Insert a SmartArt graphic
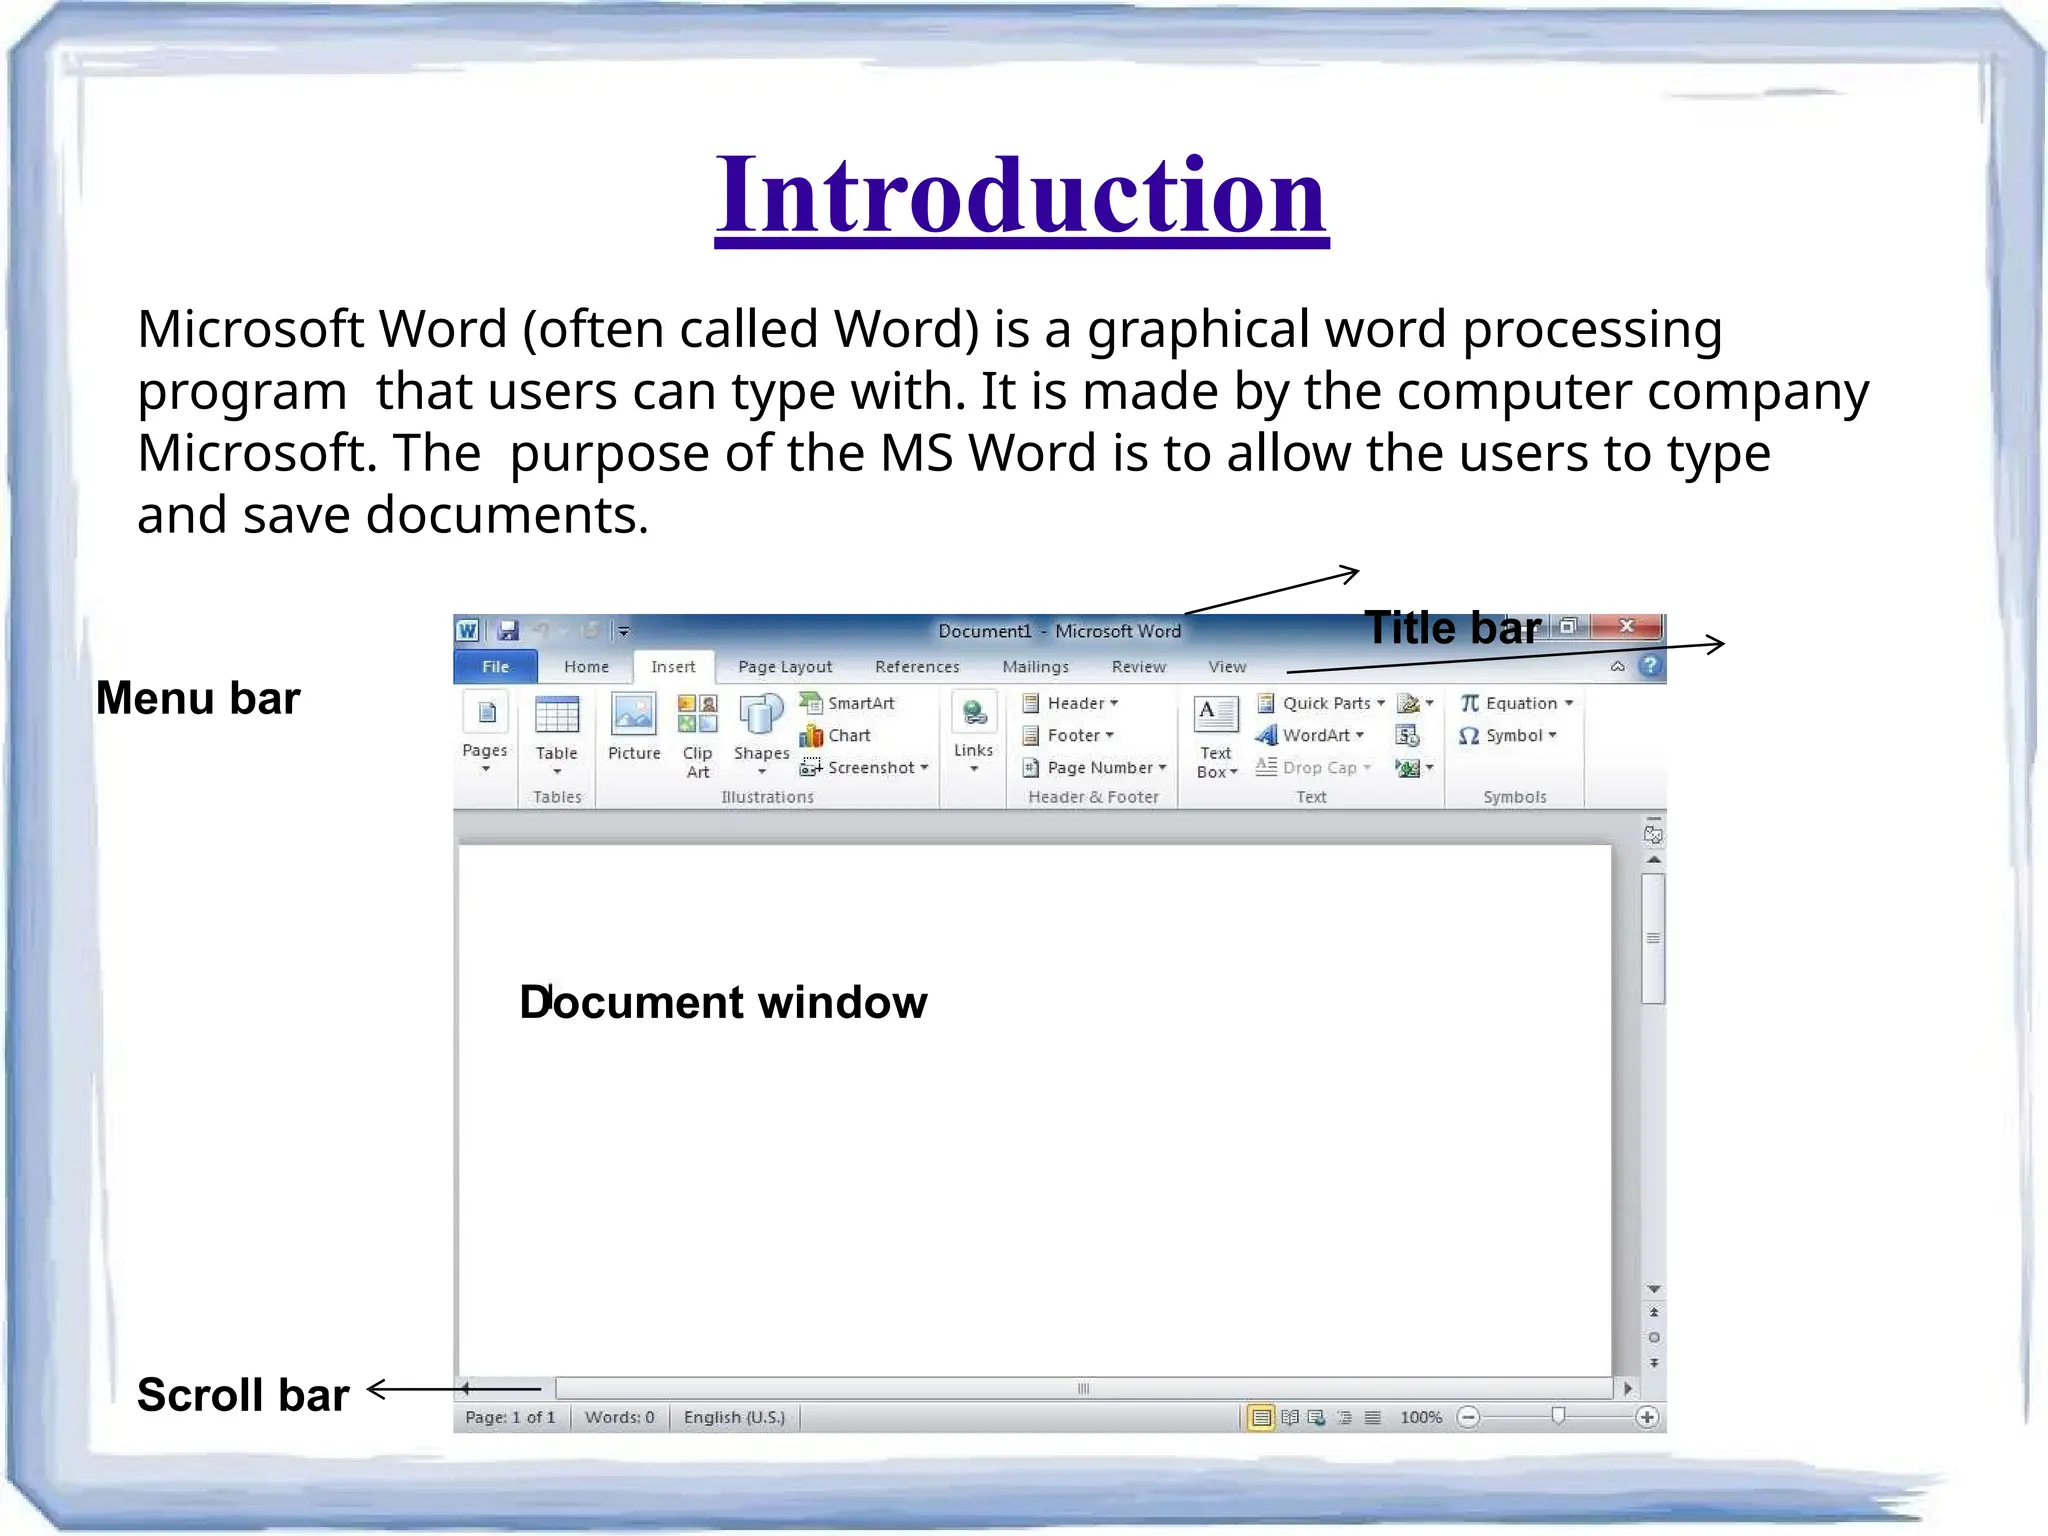The height and width of the screenshot is (1536, 2048). pos(848,703)
